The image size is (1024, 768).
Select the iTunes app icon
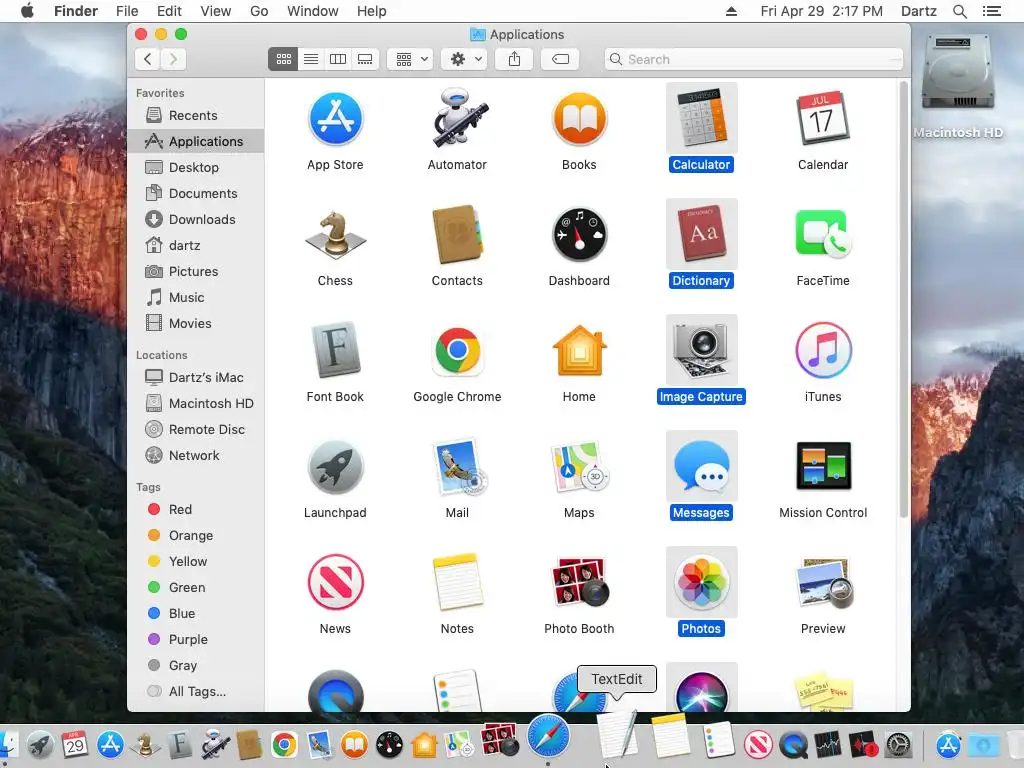pyautogui.click(x=823, y=351)
